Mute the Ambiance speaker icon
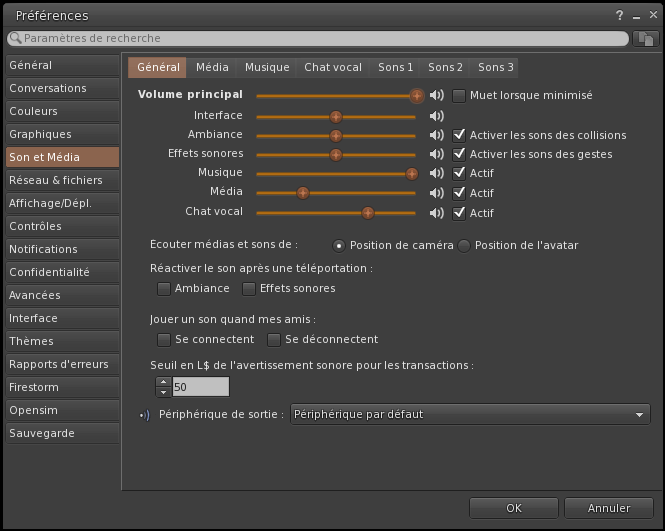The image size is (665, 531). click(436, 135)
